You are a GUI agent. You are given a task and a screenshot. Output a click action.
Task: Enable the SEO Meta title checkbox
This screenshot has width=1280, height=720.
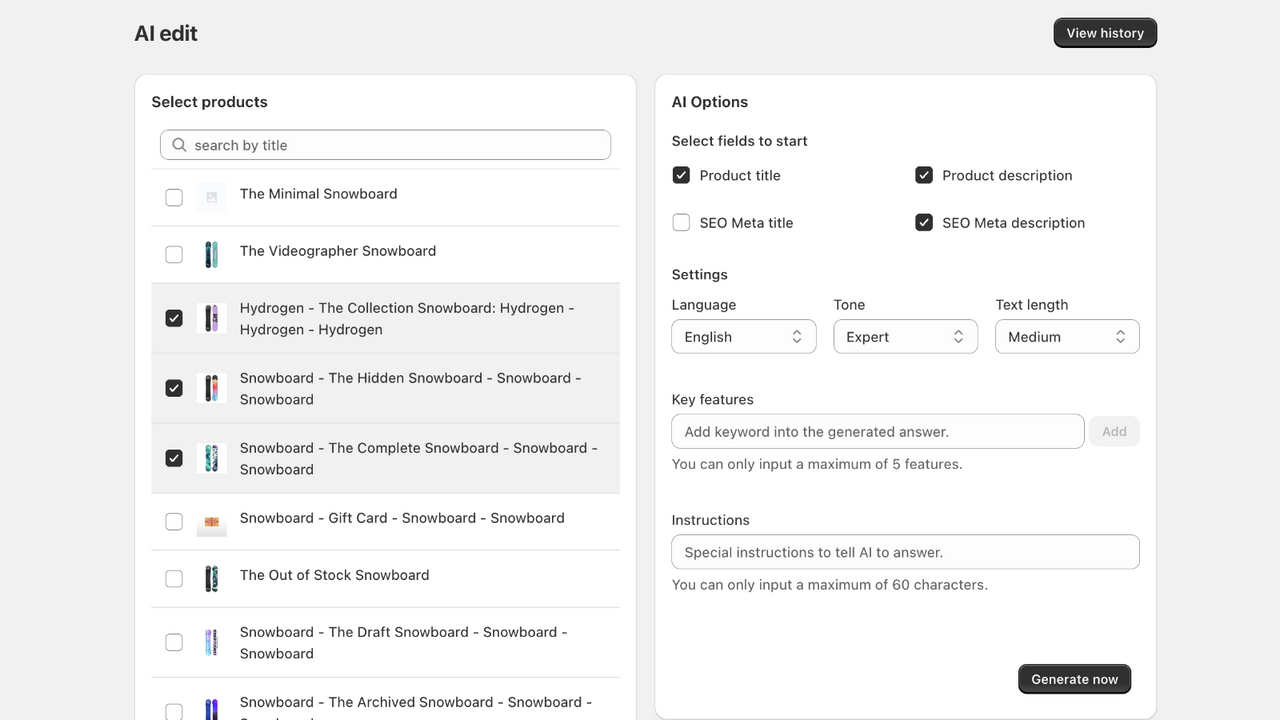(x=681, y=223)
